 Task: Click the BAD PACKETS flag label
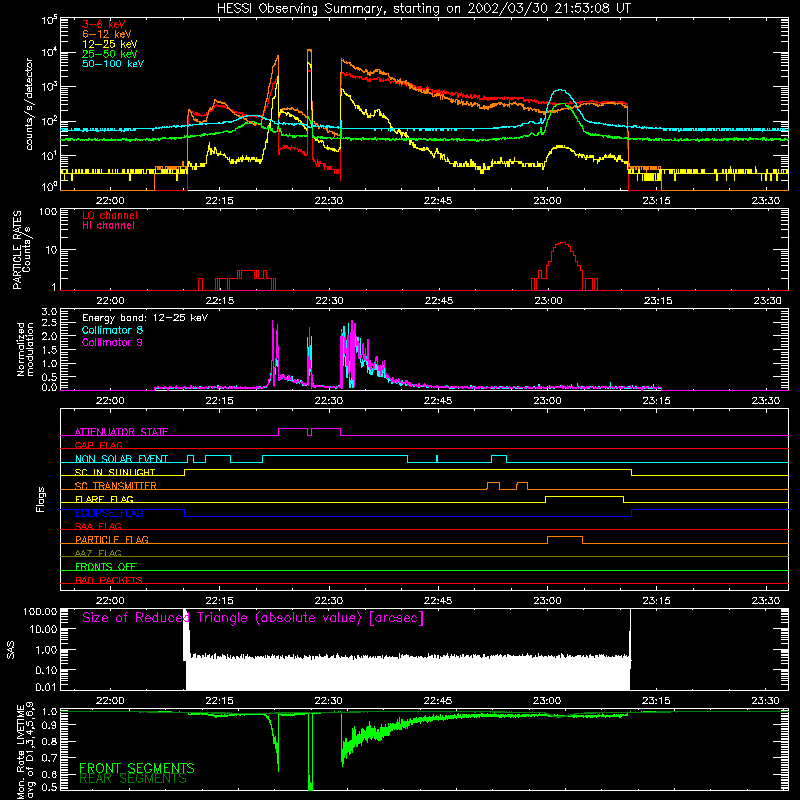109,580
